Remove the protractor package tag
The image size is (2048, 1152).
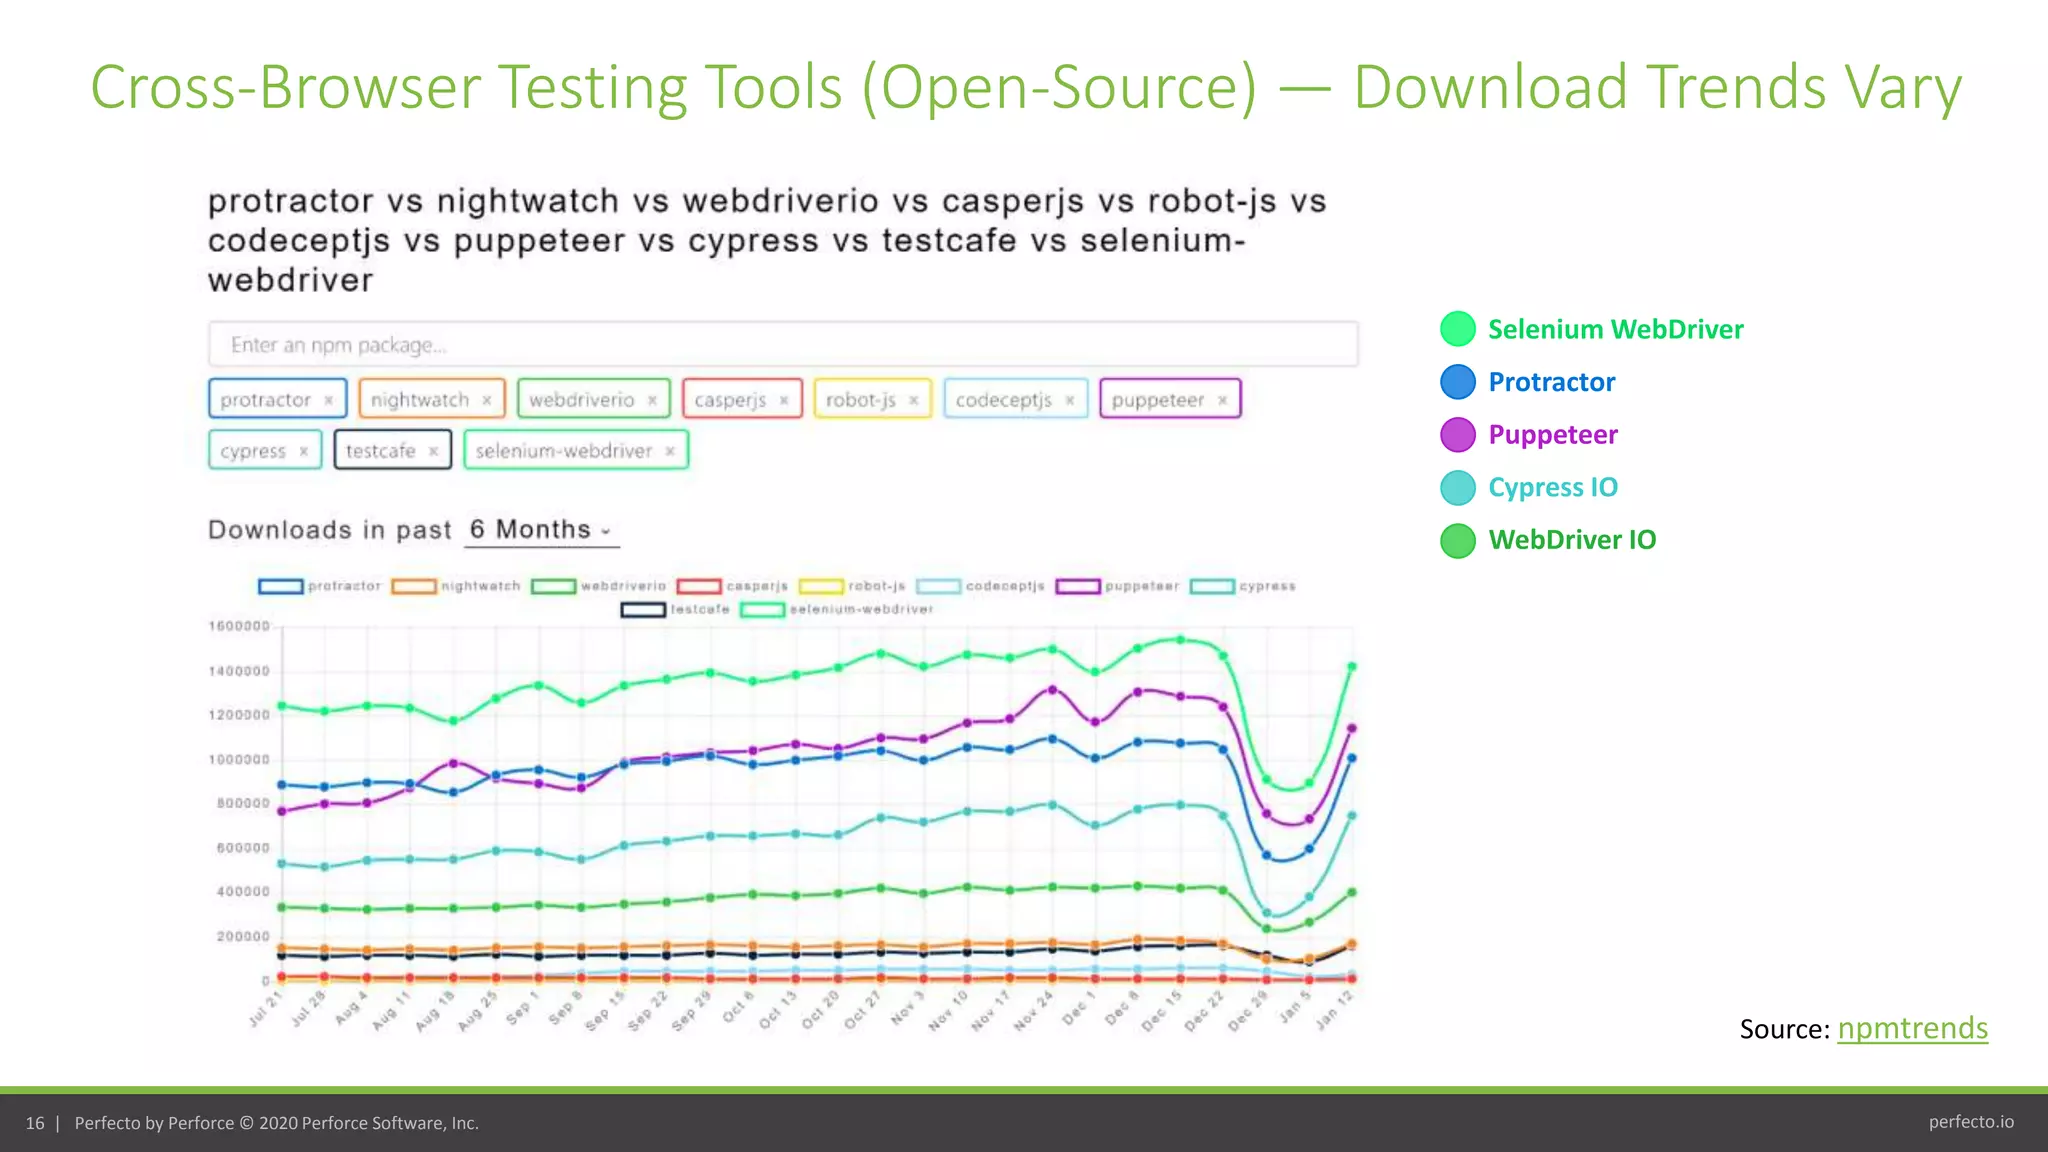click(x=328, y=400)
